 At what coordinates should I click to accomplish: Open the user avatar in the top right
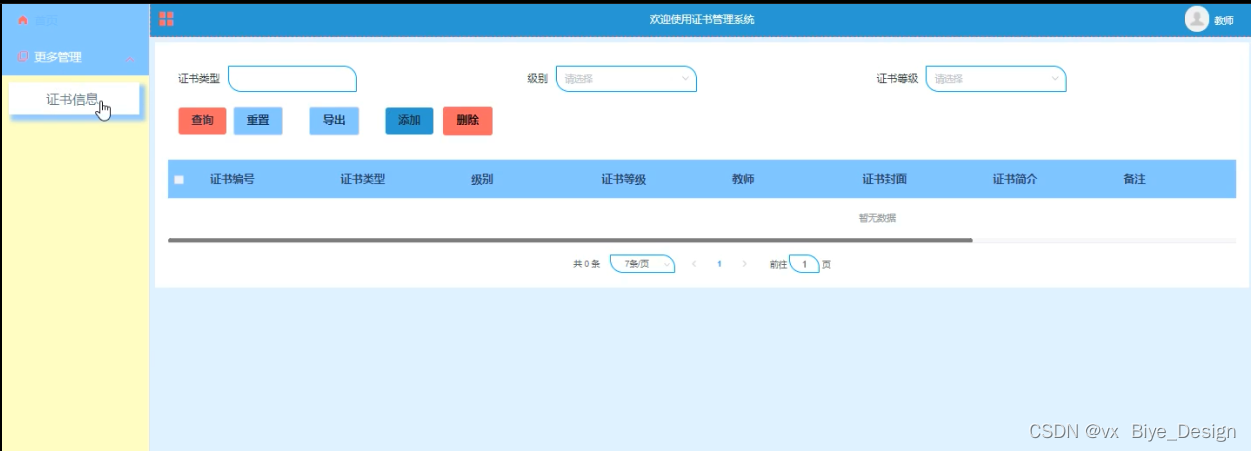click(x=1197, y=19)
